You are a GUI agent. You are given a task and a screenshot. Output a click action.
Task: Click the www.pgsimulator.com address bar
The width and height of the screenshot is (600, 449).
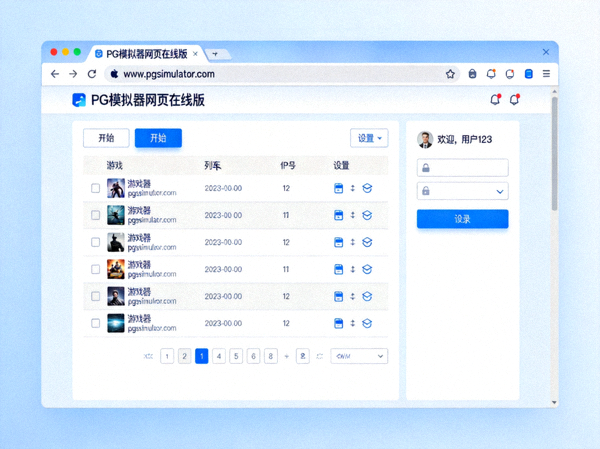tap(281, 74)
